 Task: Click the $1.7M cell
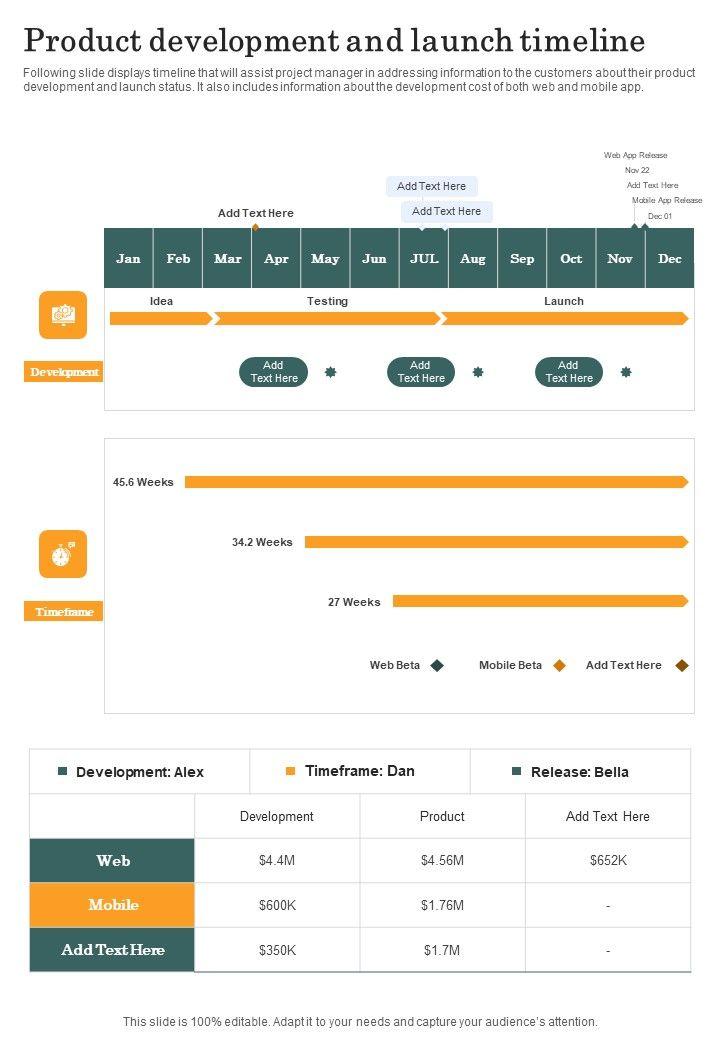click(x=442, y=950)
